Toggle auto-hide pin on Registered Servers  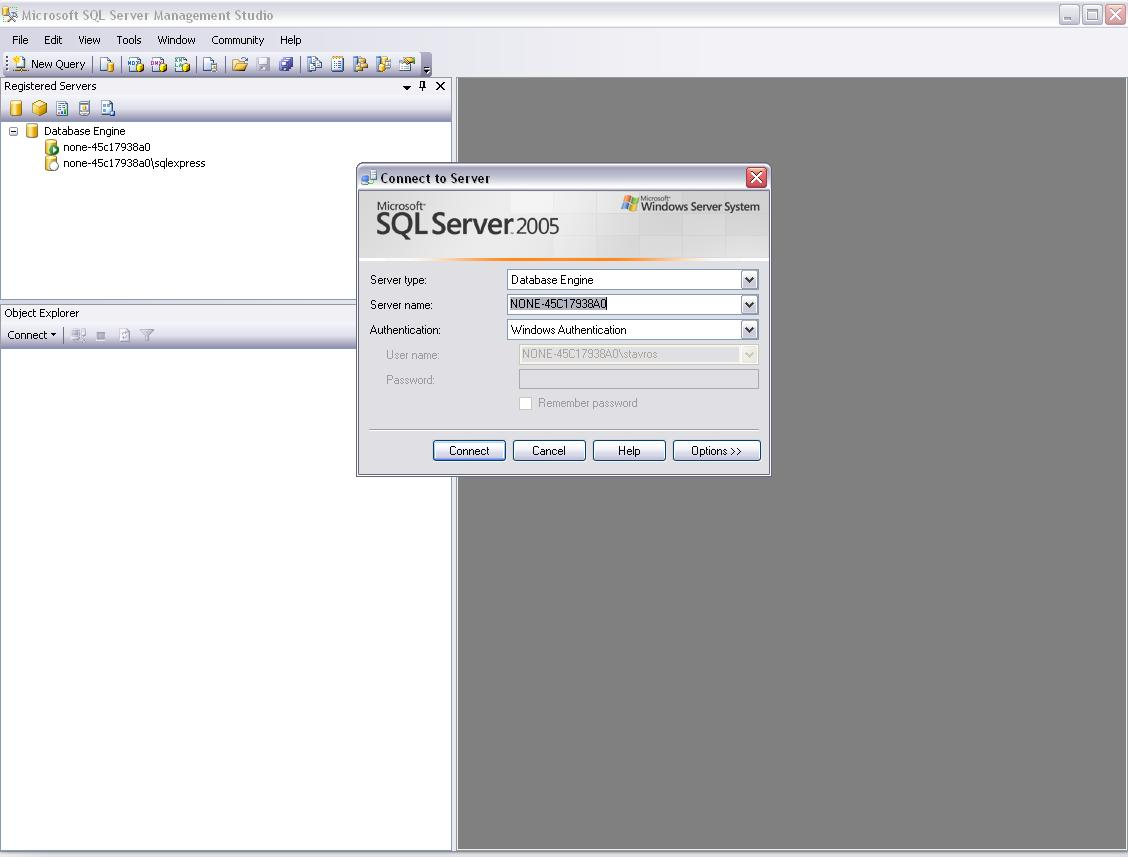pos(422,86)
